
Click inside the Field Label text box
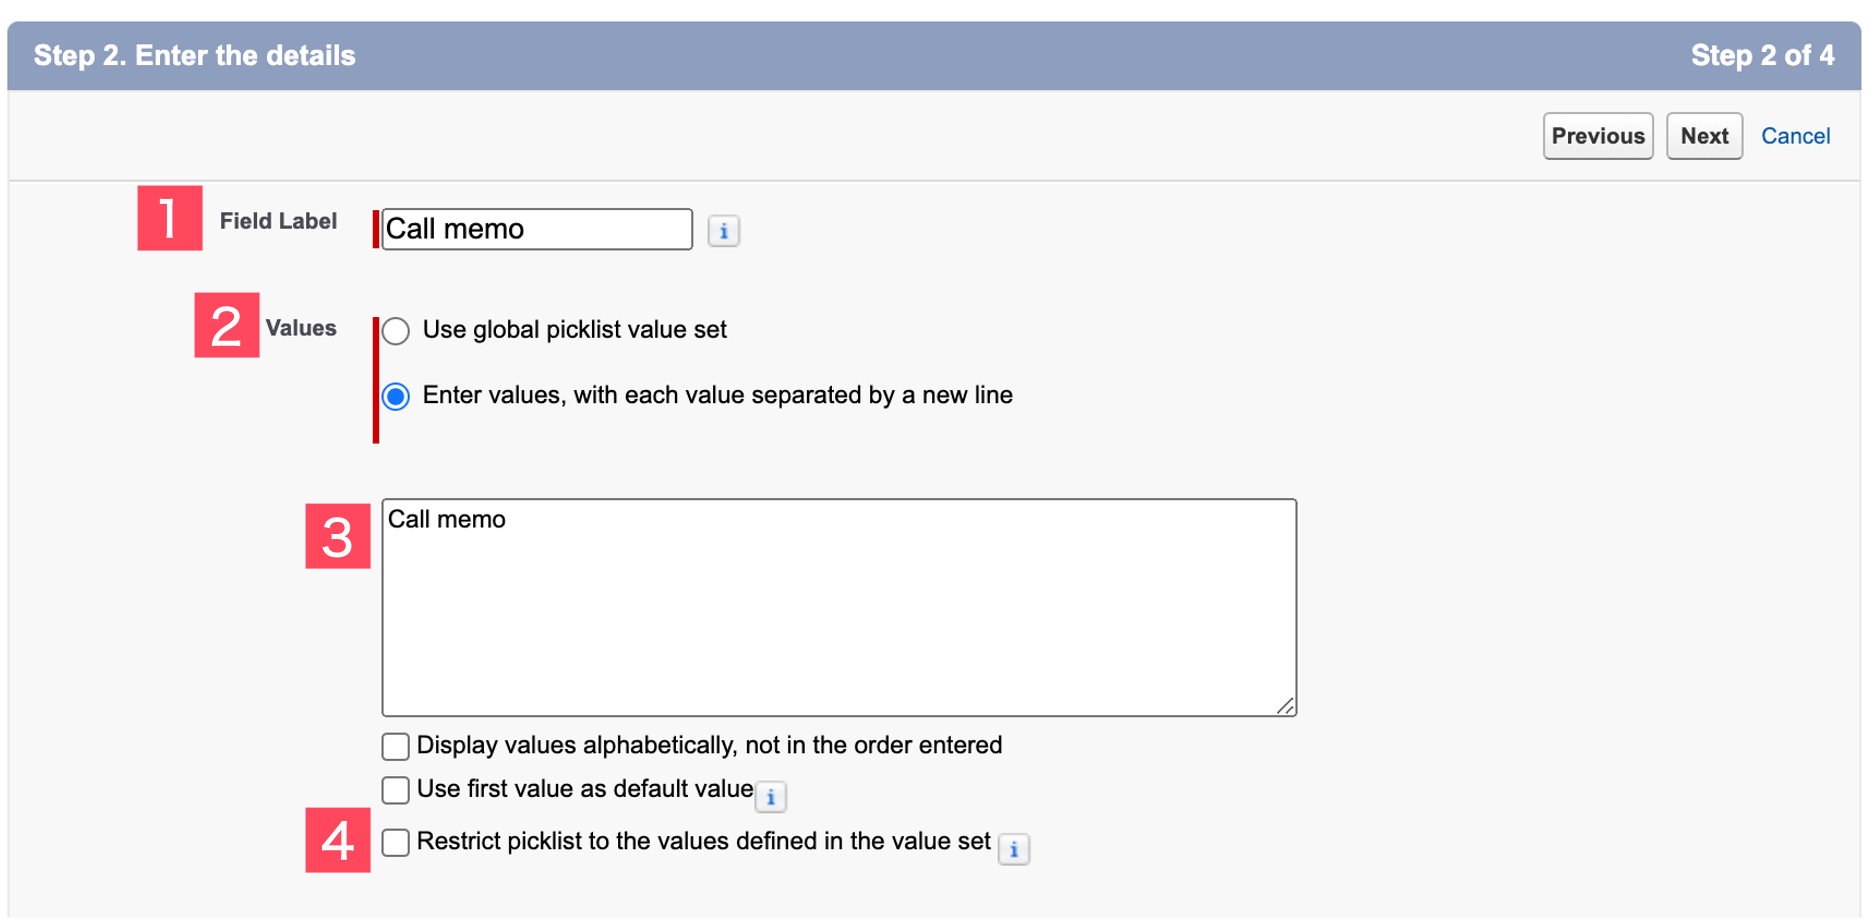536,229
